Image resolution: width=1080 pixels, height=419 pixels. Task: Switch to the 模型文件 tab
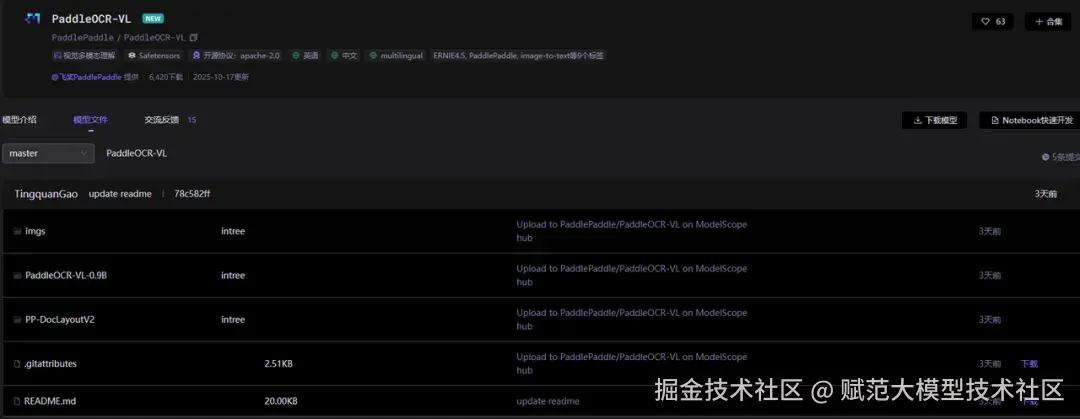pyautogui.click(x=90, y=120)
